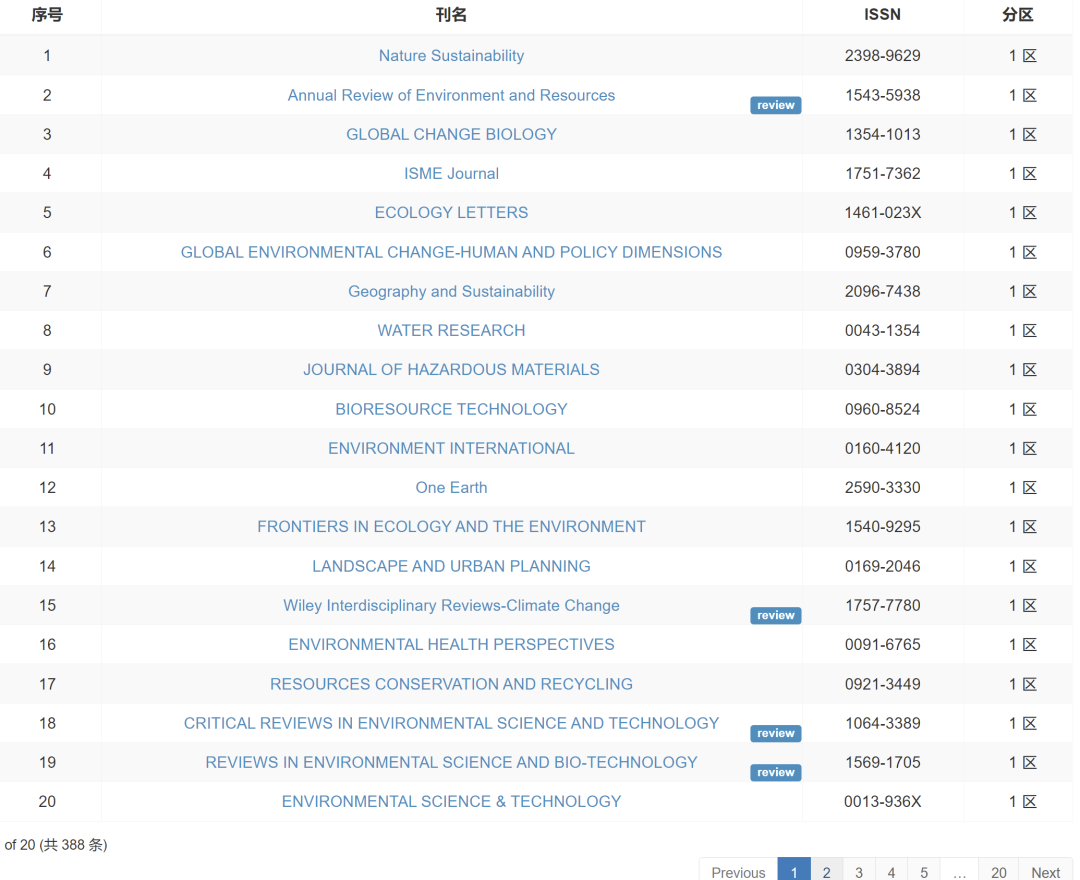
Task: Click ENVIRONMENTAL SCIENCE & TECHNOLOGY link
Action: (451, 801)
